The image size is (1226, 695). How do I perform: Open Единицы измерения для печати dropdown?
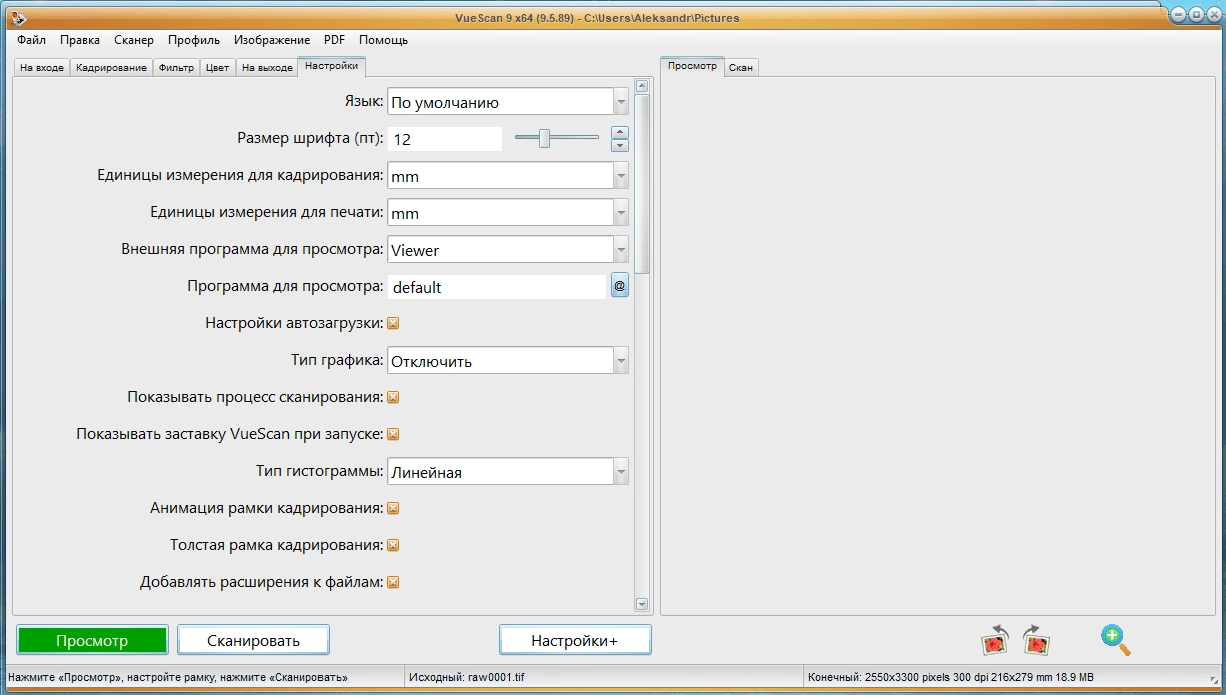coord(508,213)
